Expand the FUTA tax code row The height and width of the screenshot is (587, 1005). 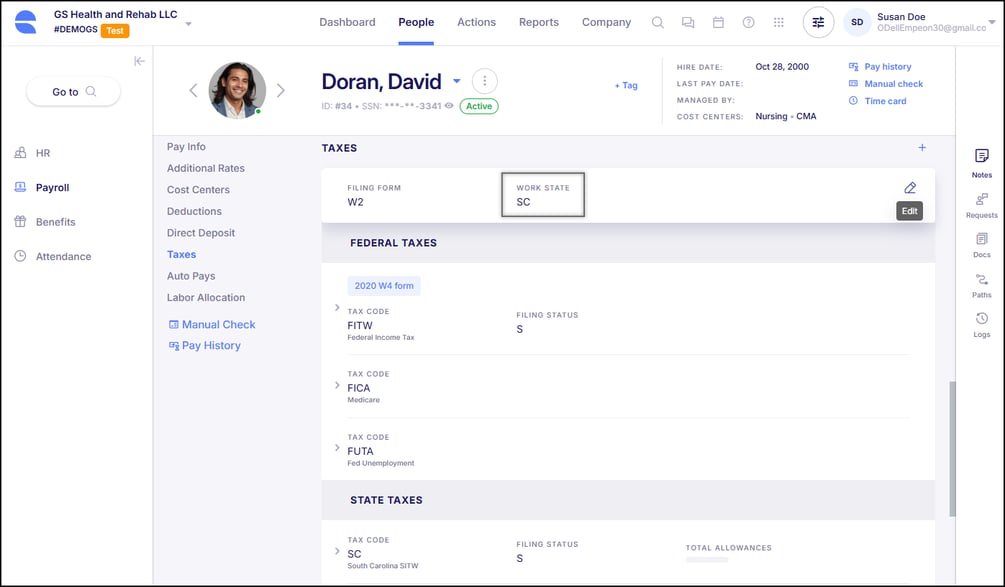337,448
